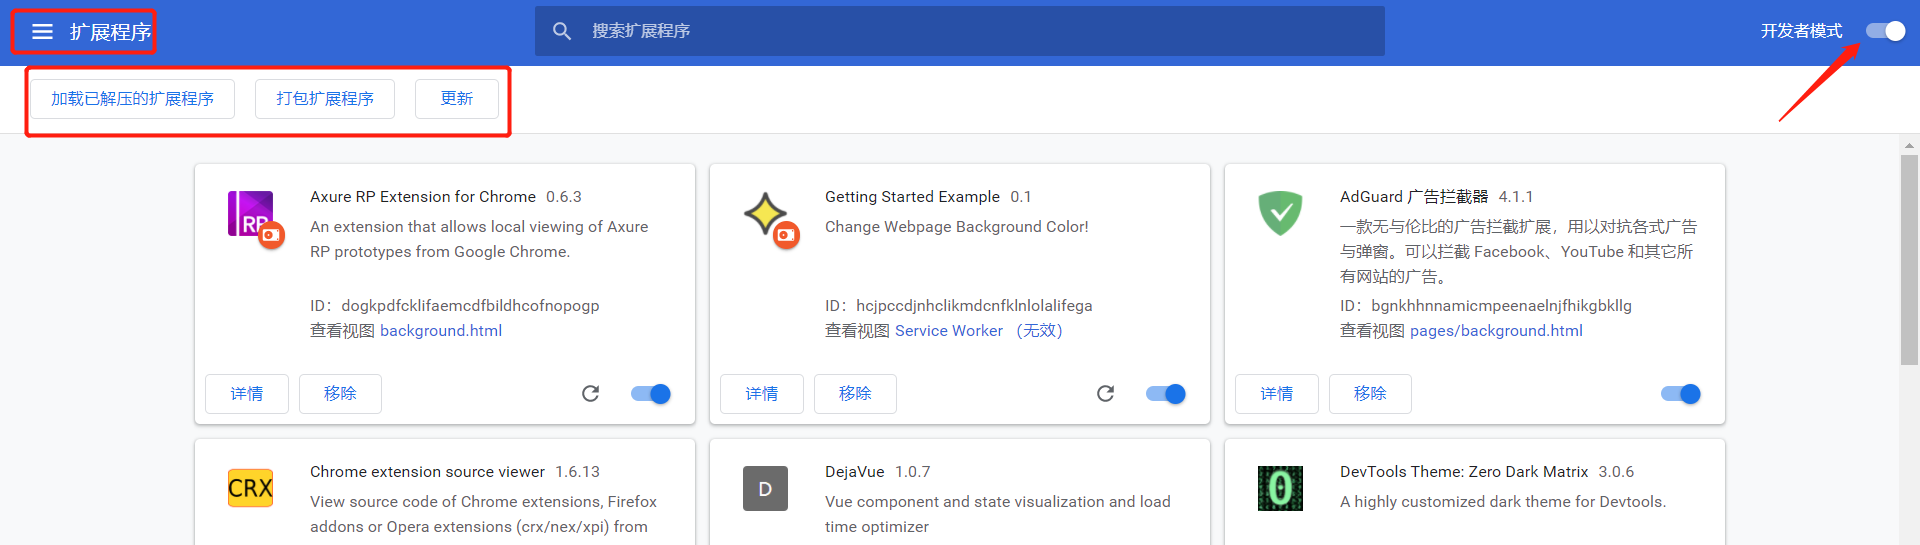Remove the Axure RP extension
Image resolution: width=1920 pixels, height=545 pixels.
click(340, 394)
